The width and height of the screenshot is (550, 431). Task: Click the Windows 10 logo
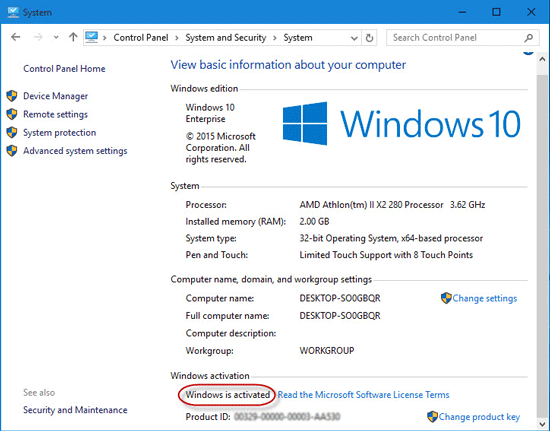[401, 123]
